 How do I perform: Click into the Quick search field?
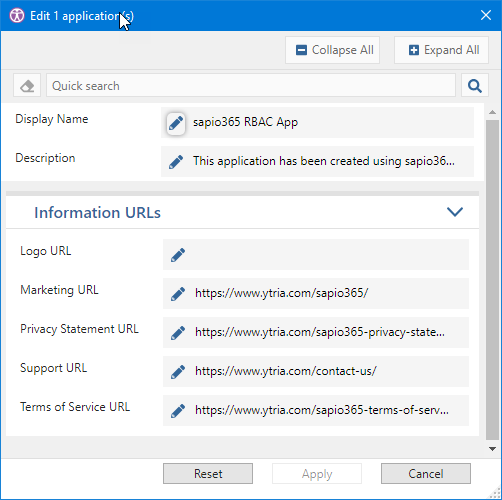point(251,86)
